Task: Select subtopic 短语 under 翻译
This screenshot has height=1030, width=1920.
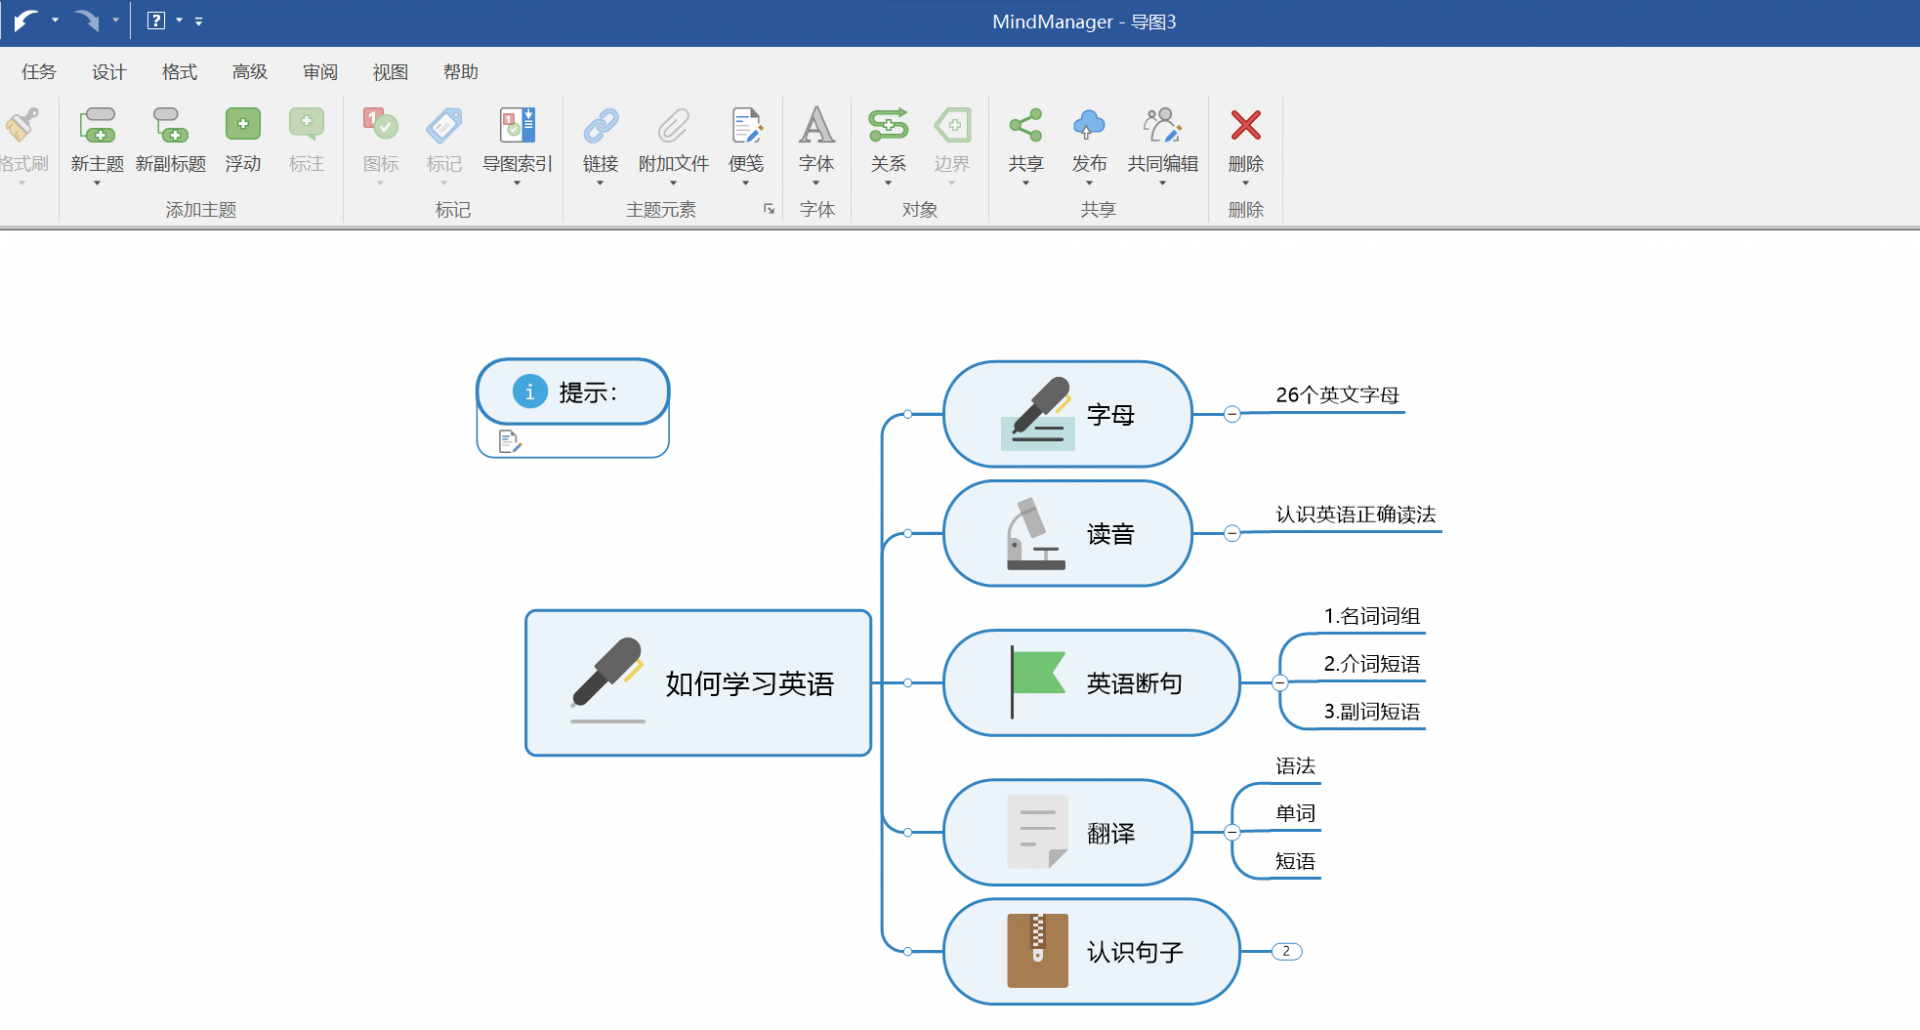Action: tap(1295, 861)
